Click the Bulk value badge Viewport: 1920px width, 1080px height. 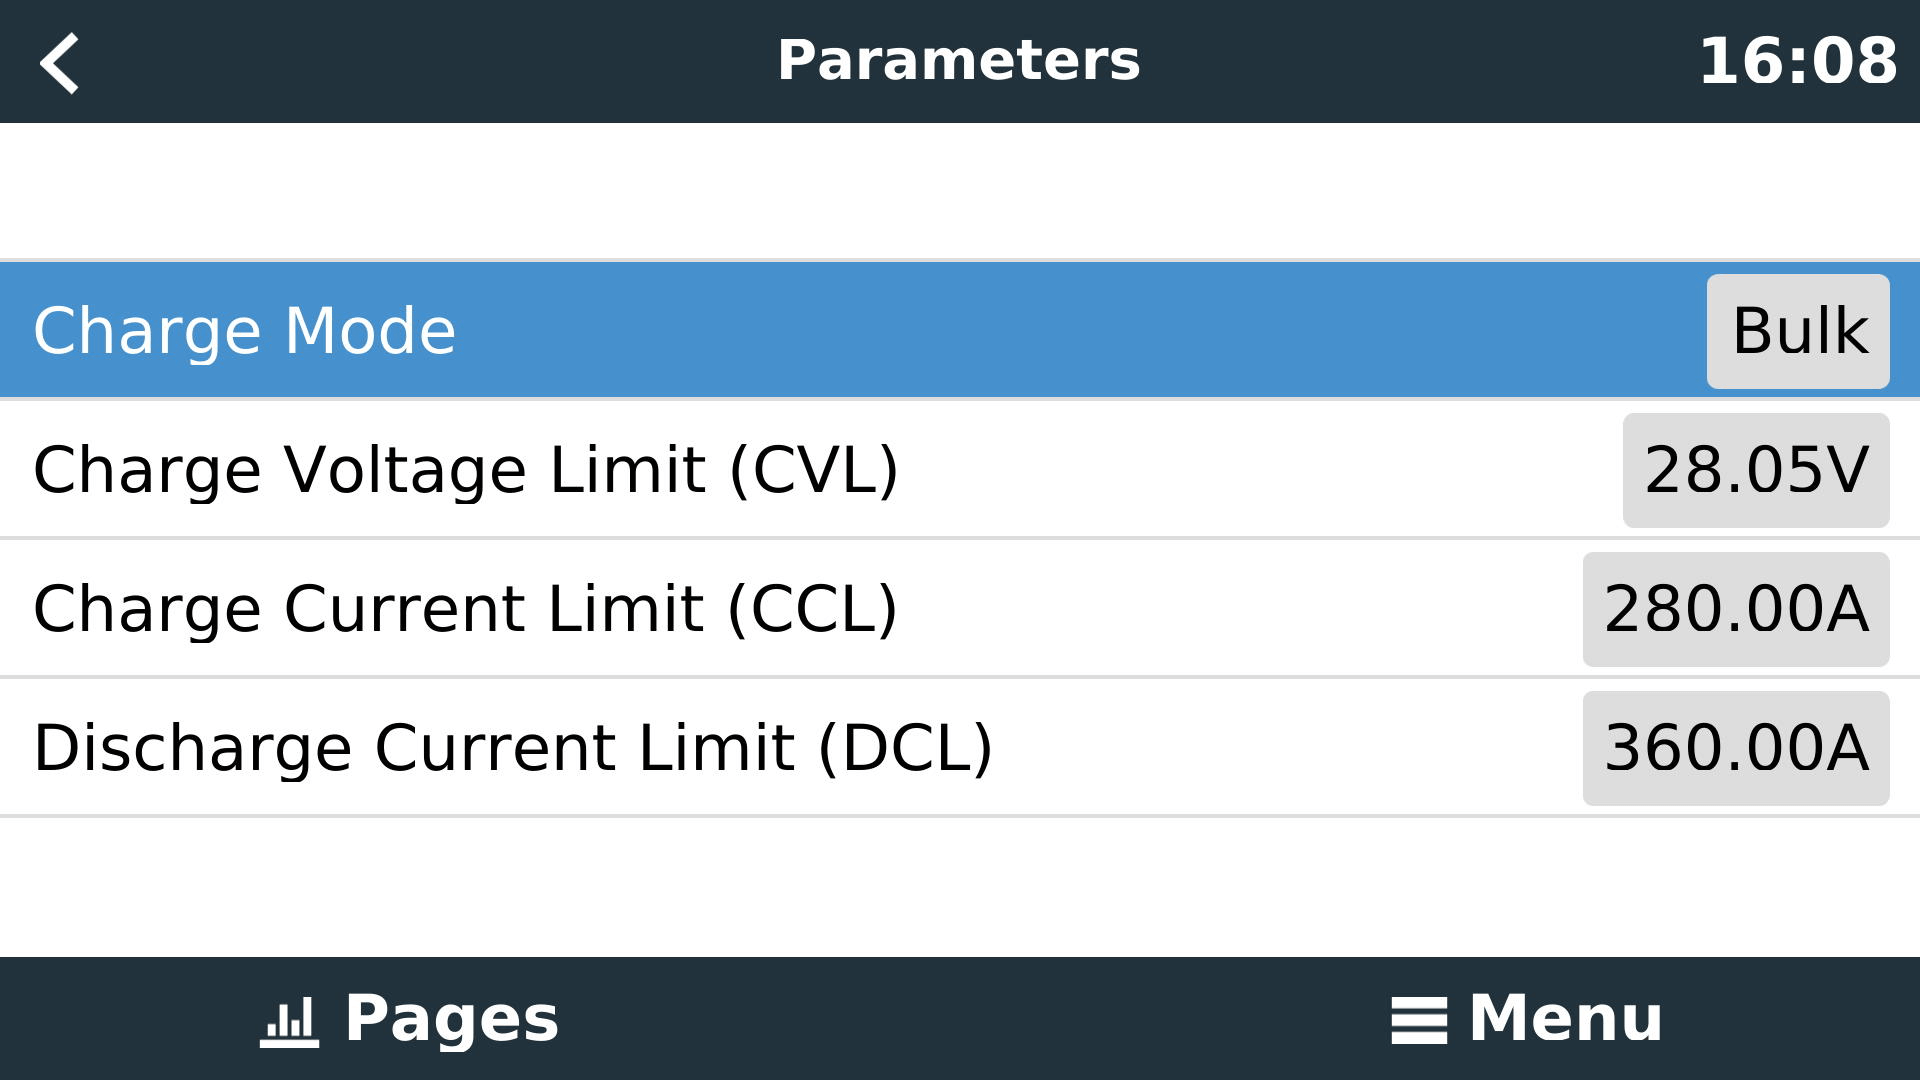click(x=1797, y=330)
